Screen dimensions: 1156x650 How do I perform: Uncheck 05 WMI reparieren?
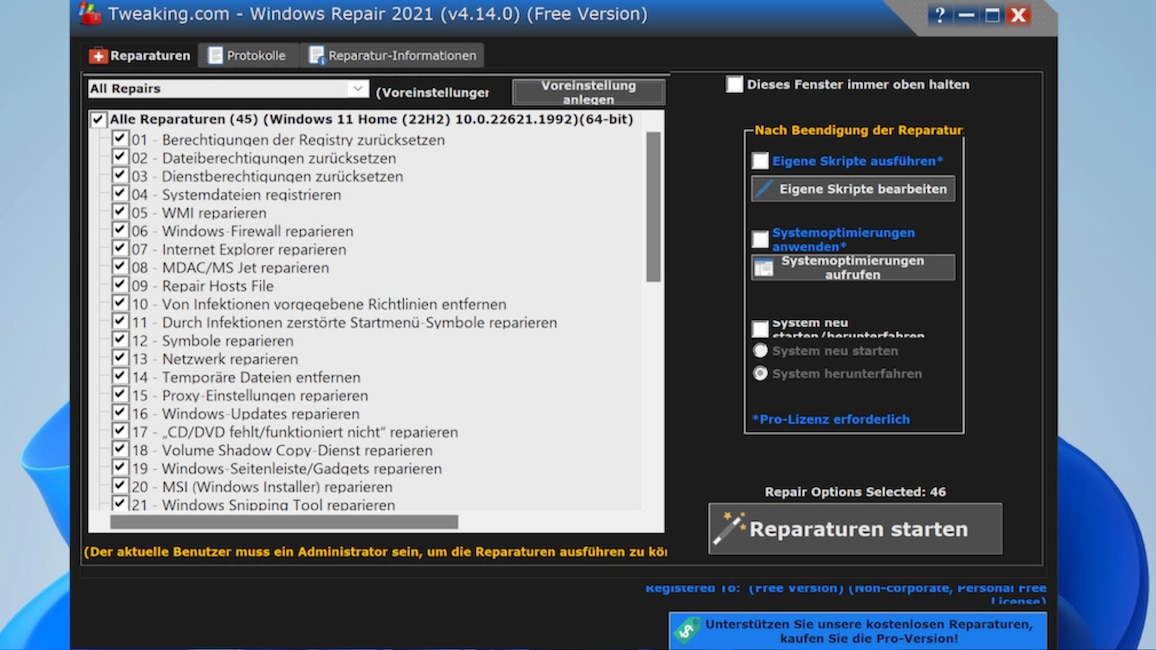click(x=120, y=212)
